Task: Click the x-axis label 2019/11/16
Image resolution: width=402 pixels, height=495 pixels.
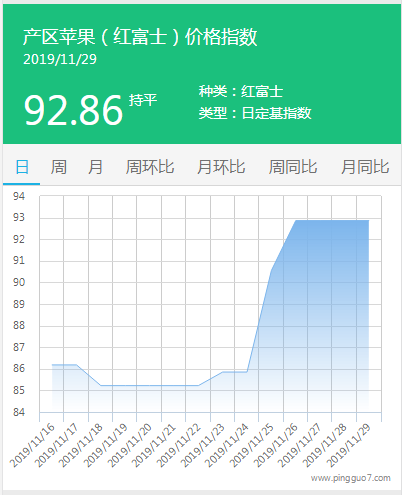Action: (x=32, y=445)
